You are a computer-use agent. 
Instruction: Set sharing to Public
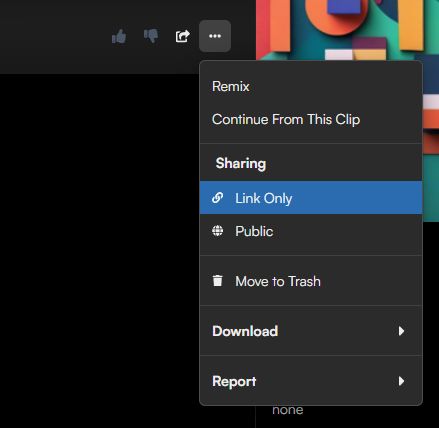pos(311,231)
